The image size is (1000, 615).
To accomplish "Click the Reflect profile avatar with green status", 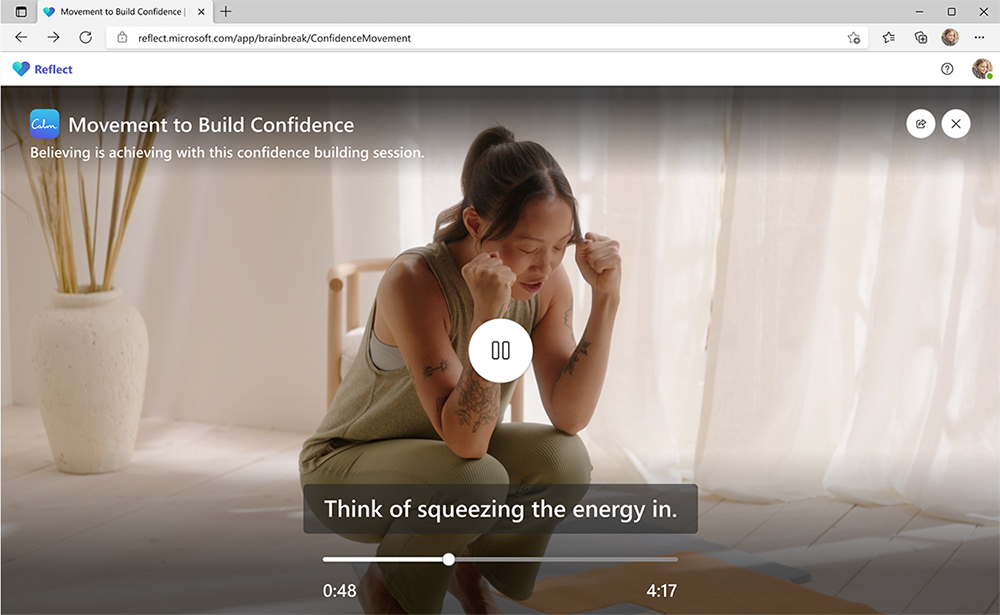I will tap(982, 69).
